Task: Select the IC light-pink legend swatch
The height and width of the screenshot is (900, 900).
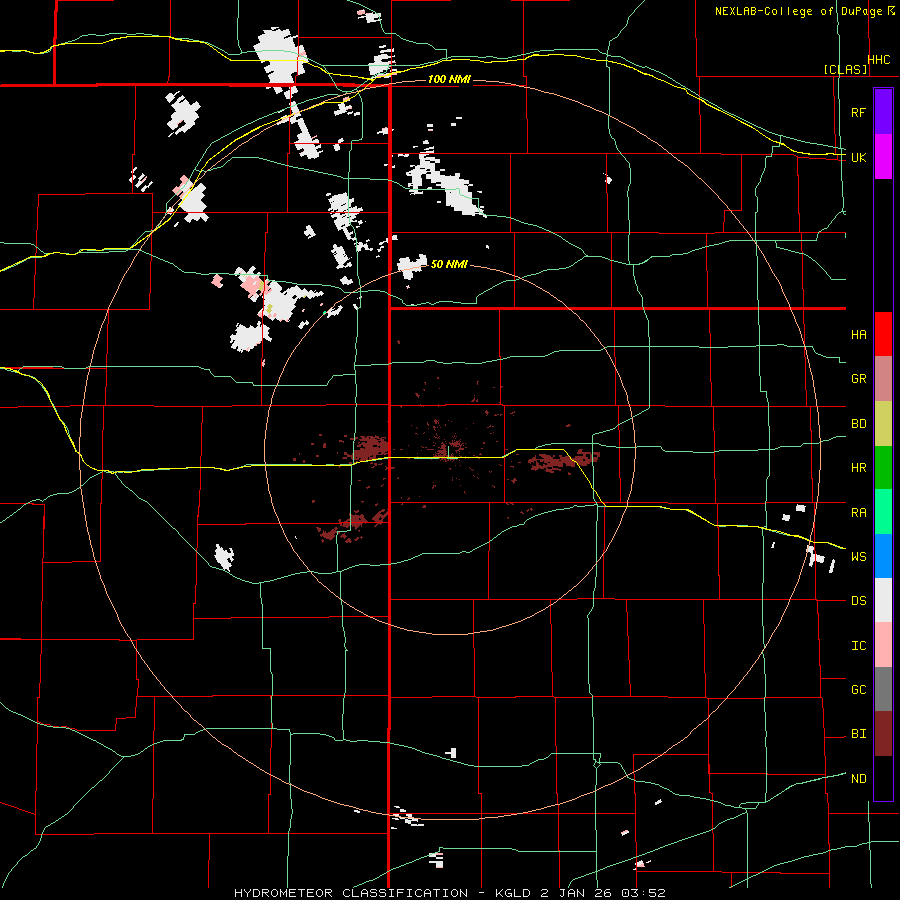Action: coord(883,645)
